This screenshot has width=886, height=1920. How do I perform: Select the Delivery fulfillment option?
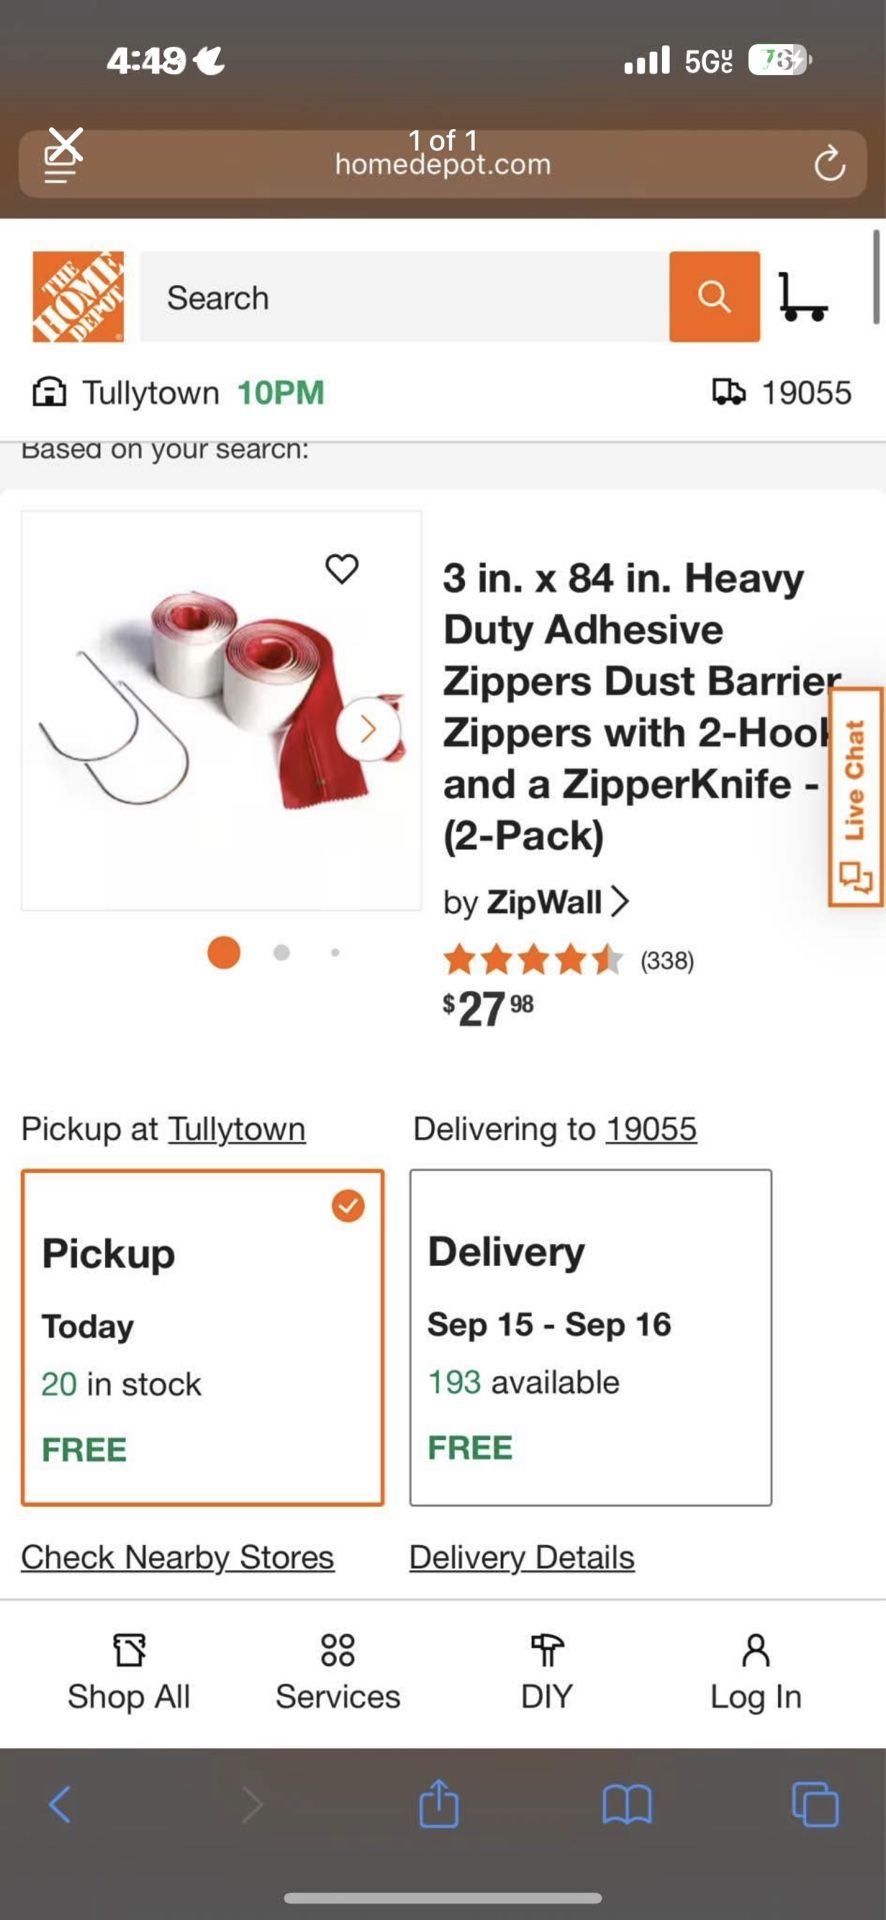pyautogui.click(x=590, y=1337)
